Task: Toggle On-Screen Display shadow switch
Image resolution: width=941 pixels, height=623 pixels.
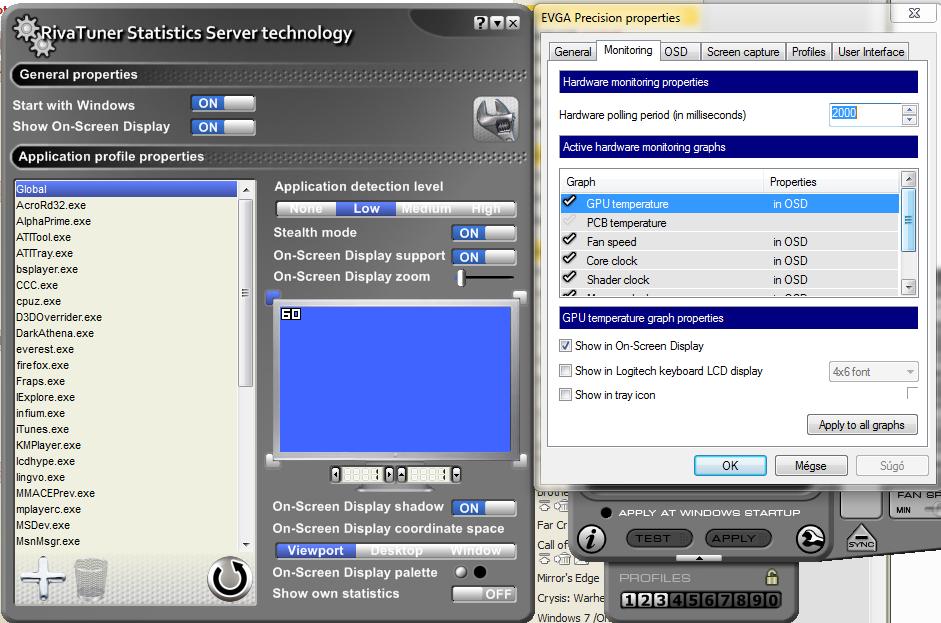Action: [x=484, y=508]
